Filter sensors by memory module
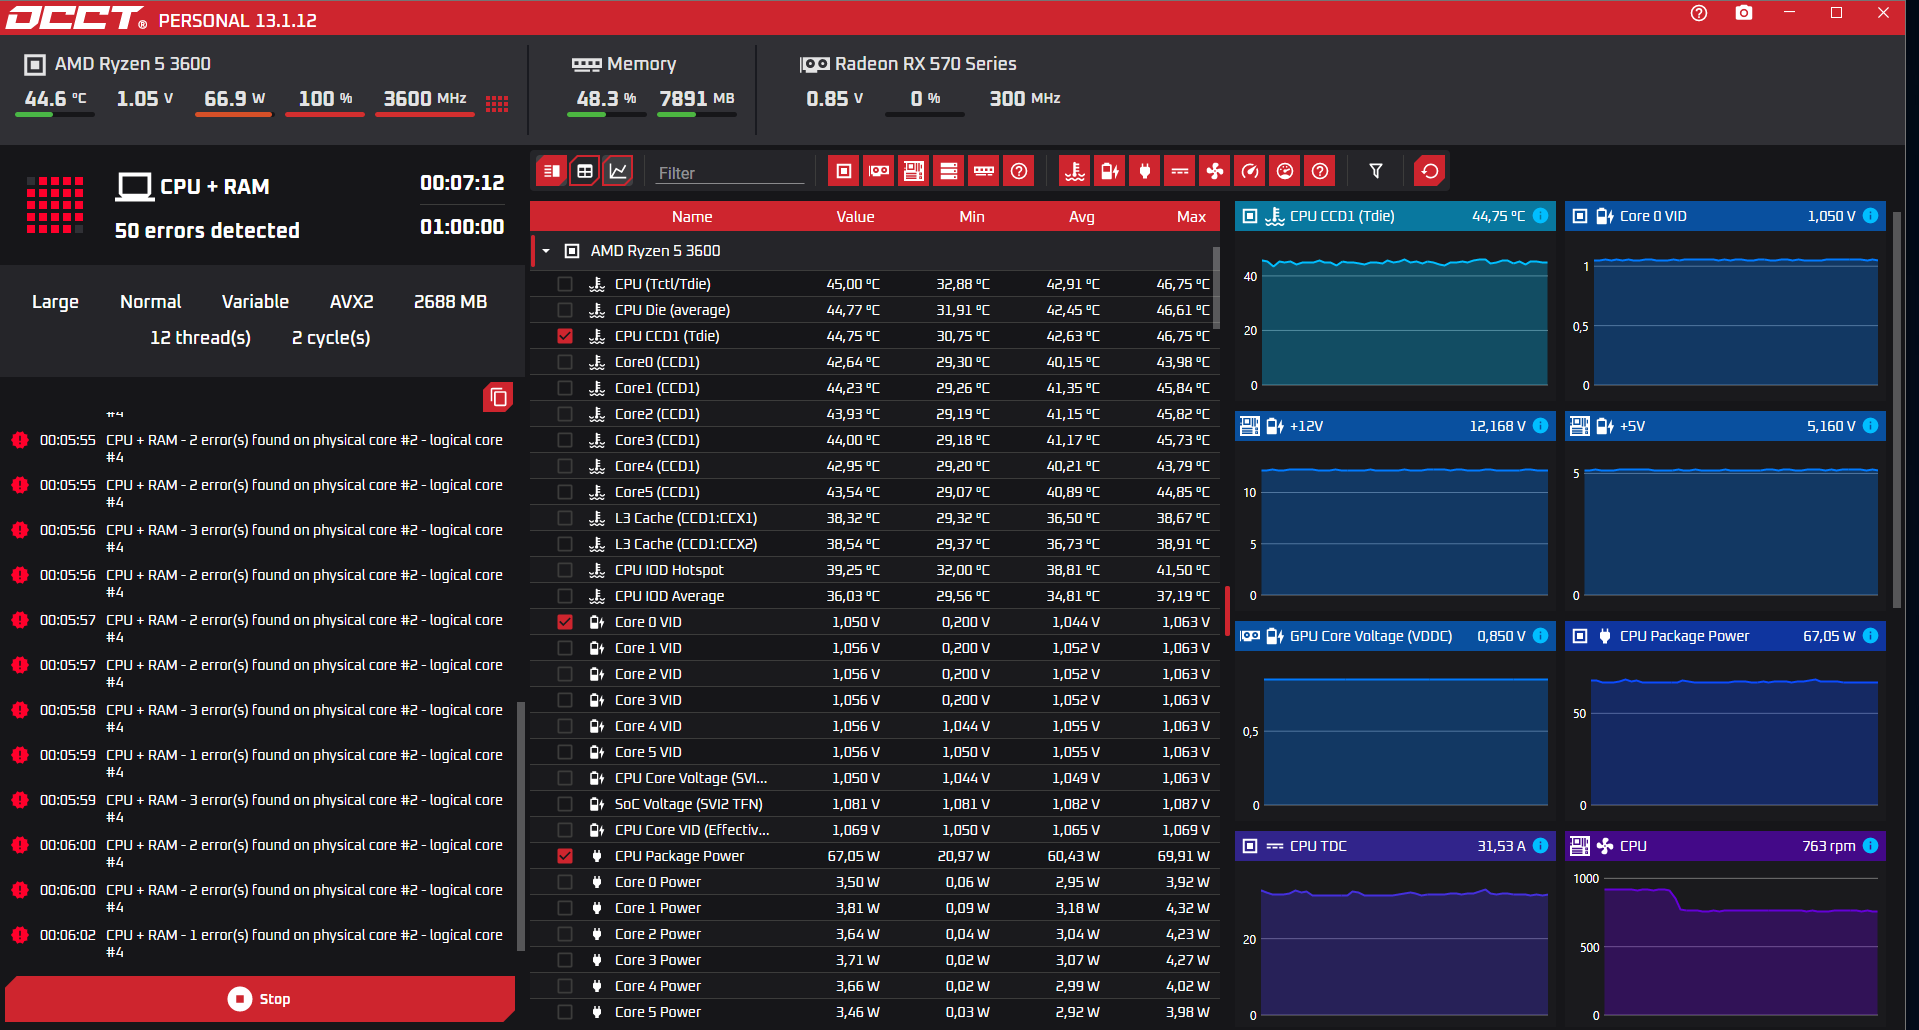The height and width of the screenshot is (1030, 1919). click(984, 171)
